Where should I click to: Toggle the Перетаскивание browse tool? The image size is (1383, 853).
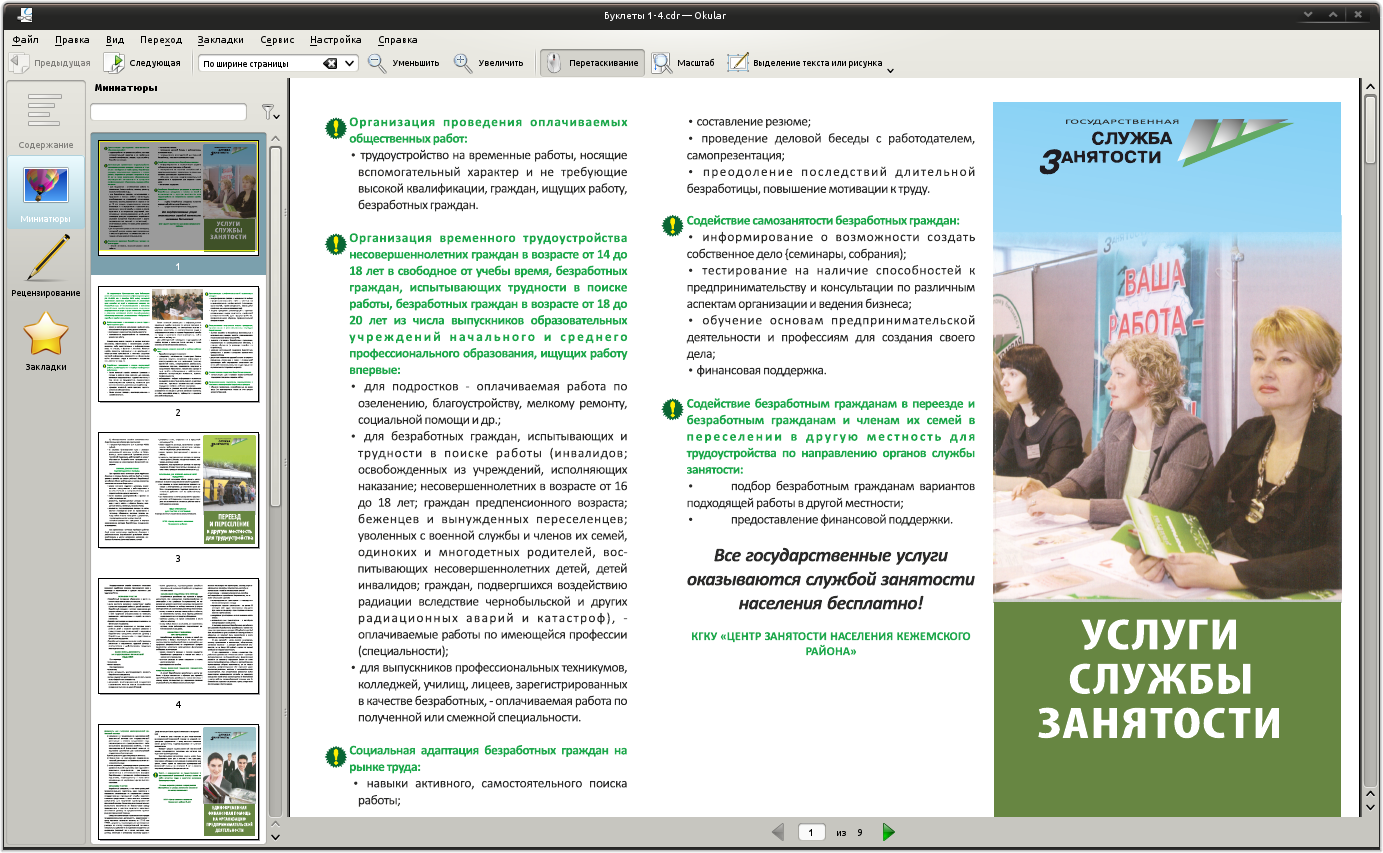click(x=593, y=63)
